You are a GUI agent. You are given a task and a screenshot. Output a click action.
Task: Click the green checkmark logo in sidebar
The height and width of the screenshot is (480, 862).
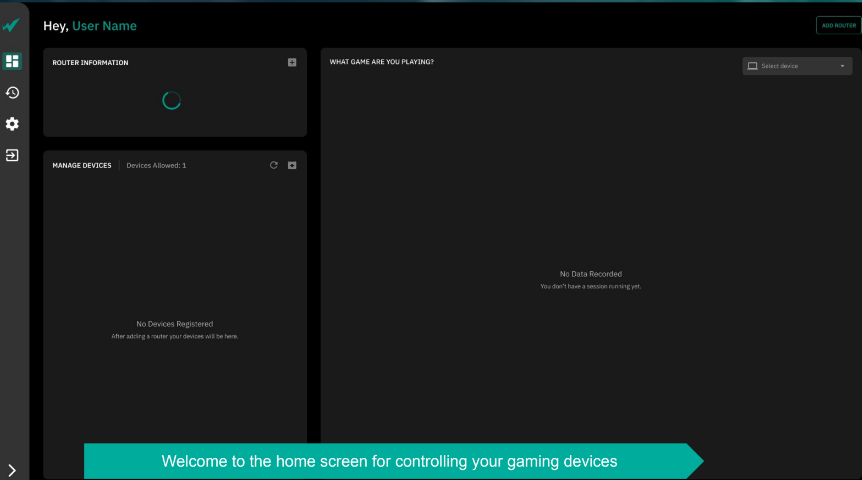click(12, 26)
